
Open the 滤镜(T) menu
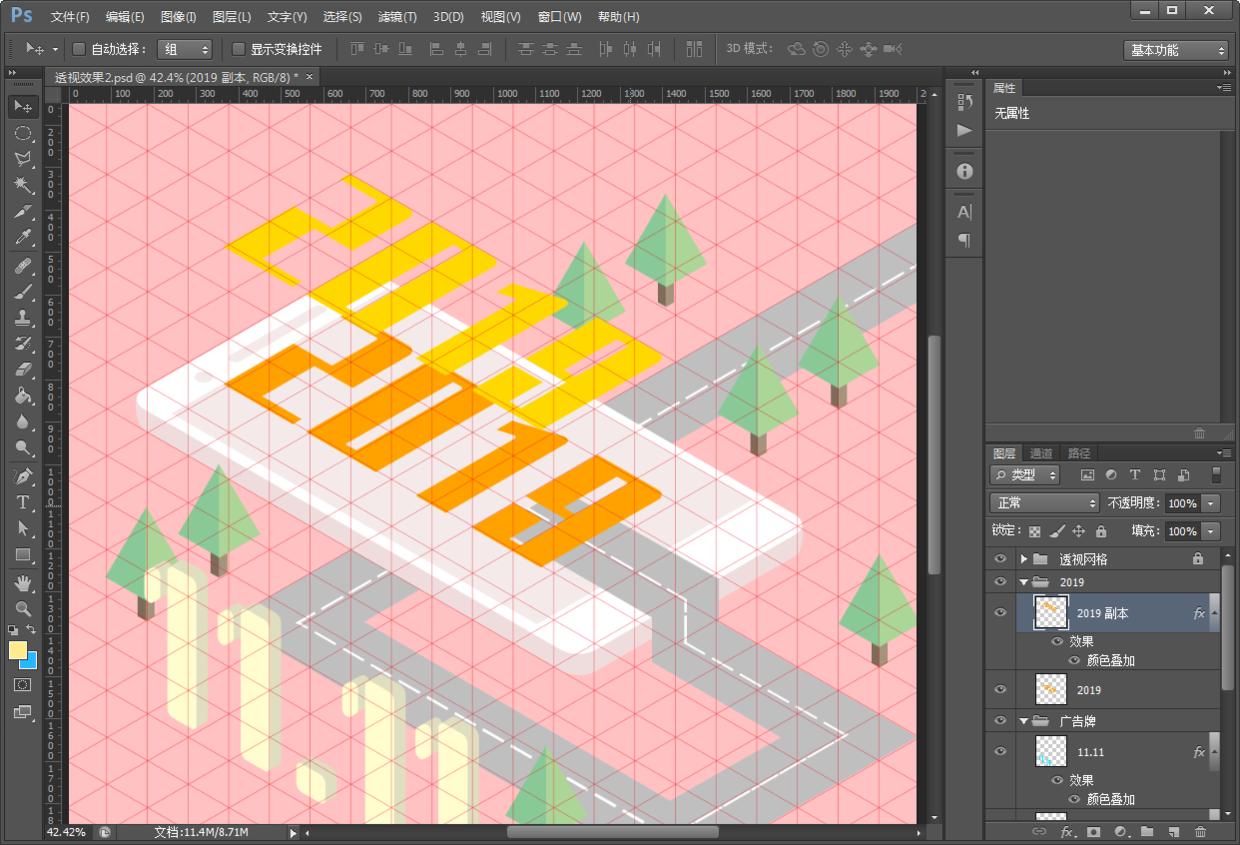[x=397, y=17]
